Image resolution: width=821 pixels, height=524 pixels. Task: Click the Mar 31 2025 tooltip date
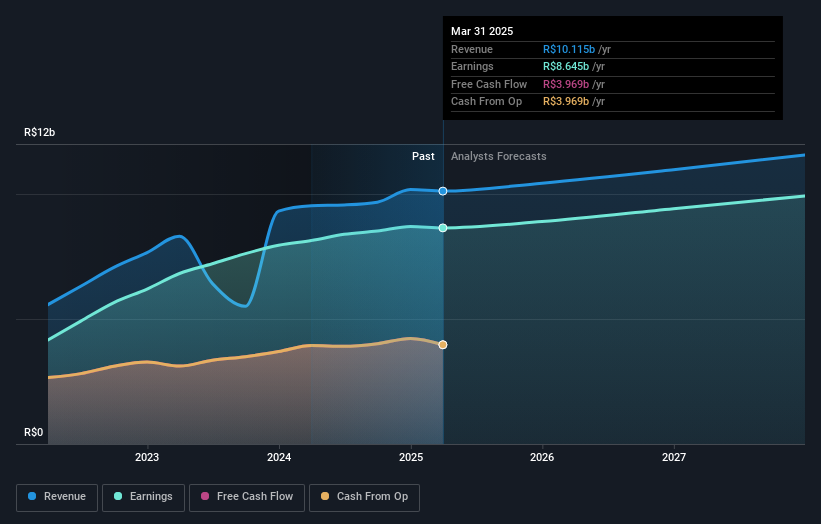tap(482, 31)
